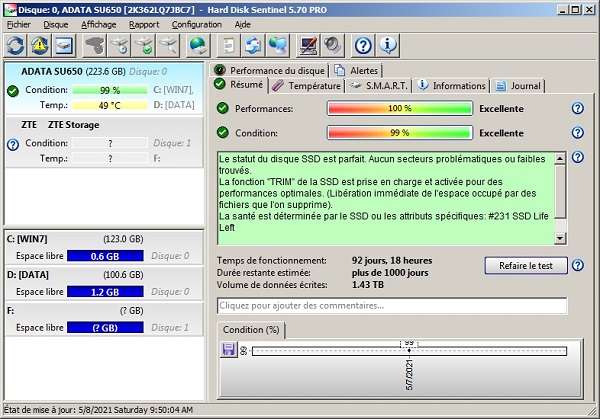Click the gray disk surface blob toolbar icon
600x419 pixels.
[x=95, y=45]
